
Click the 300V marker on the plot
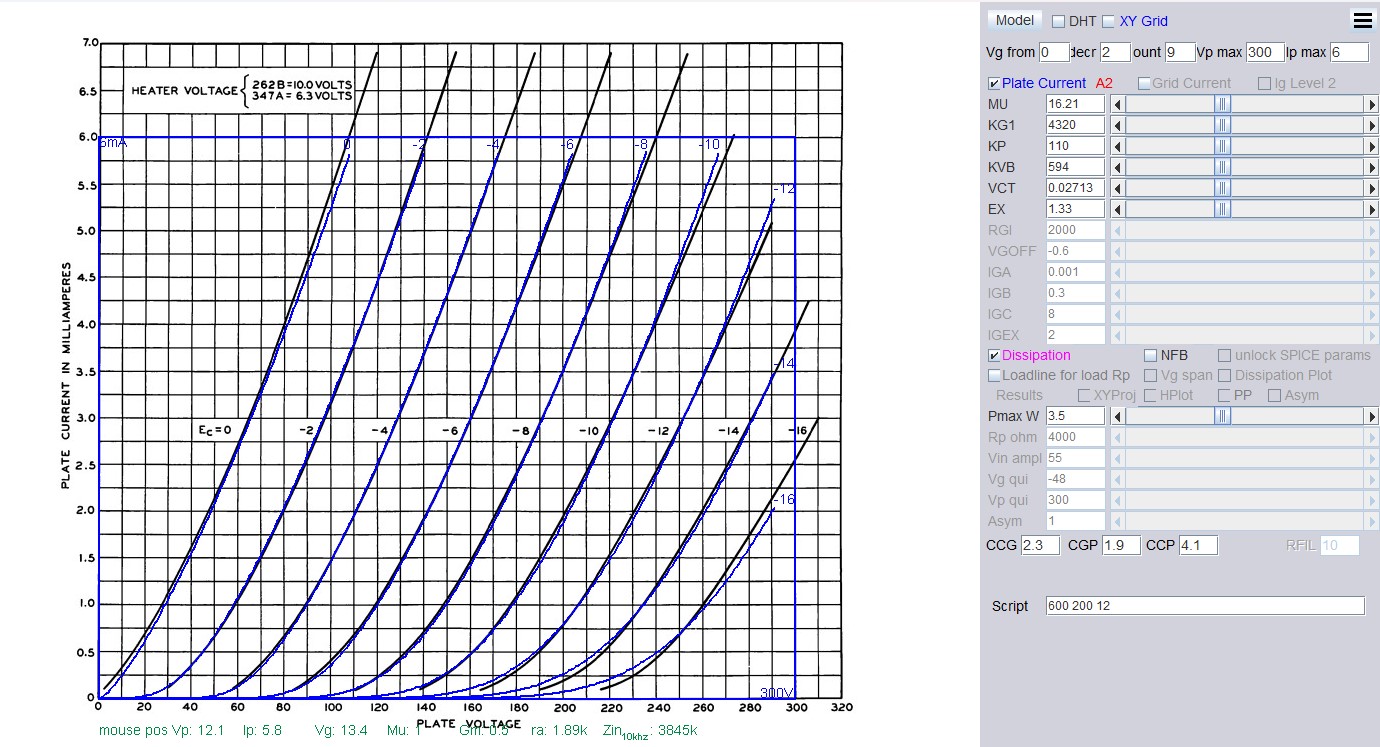tap(776, 692)
